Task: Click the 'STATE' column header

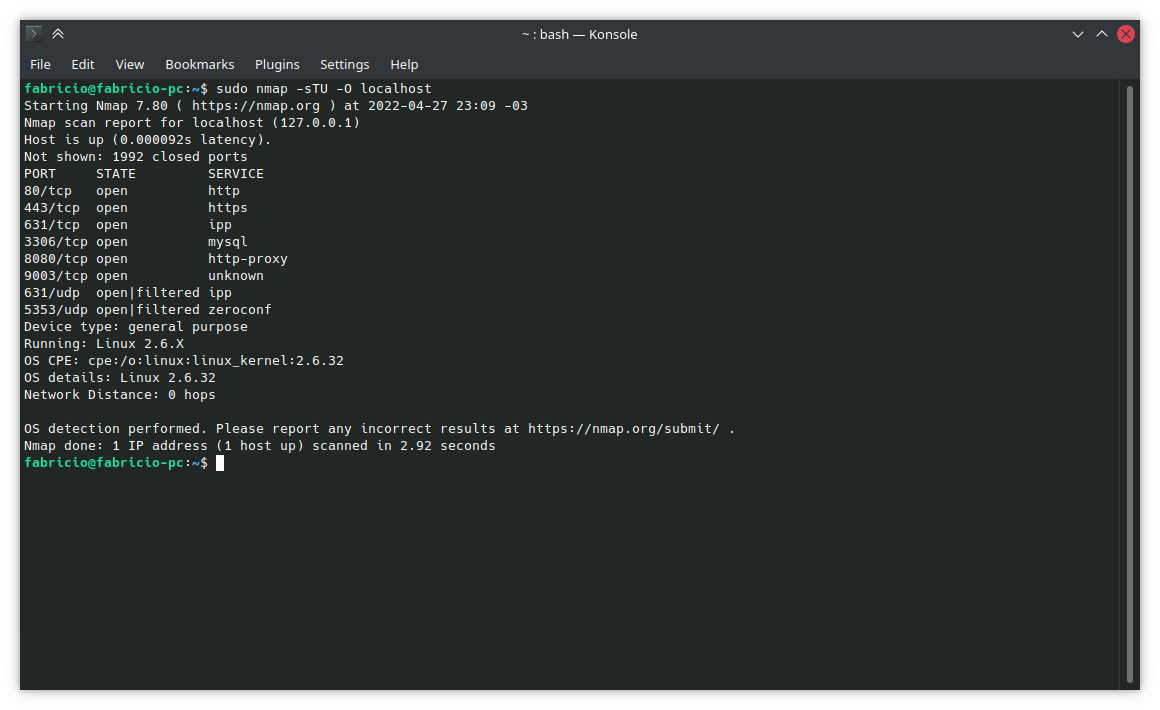Action: 116,174
